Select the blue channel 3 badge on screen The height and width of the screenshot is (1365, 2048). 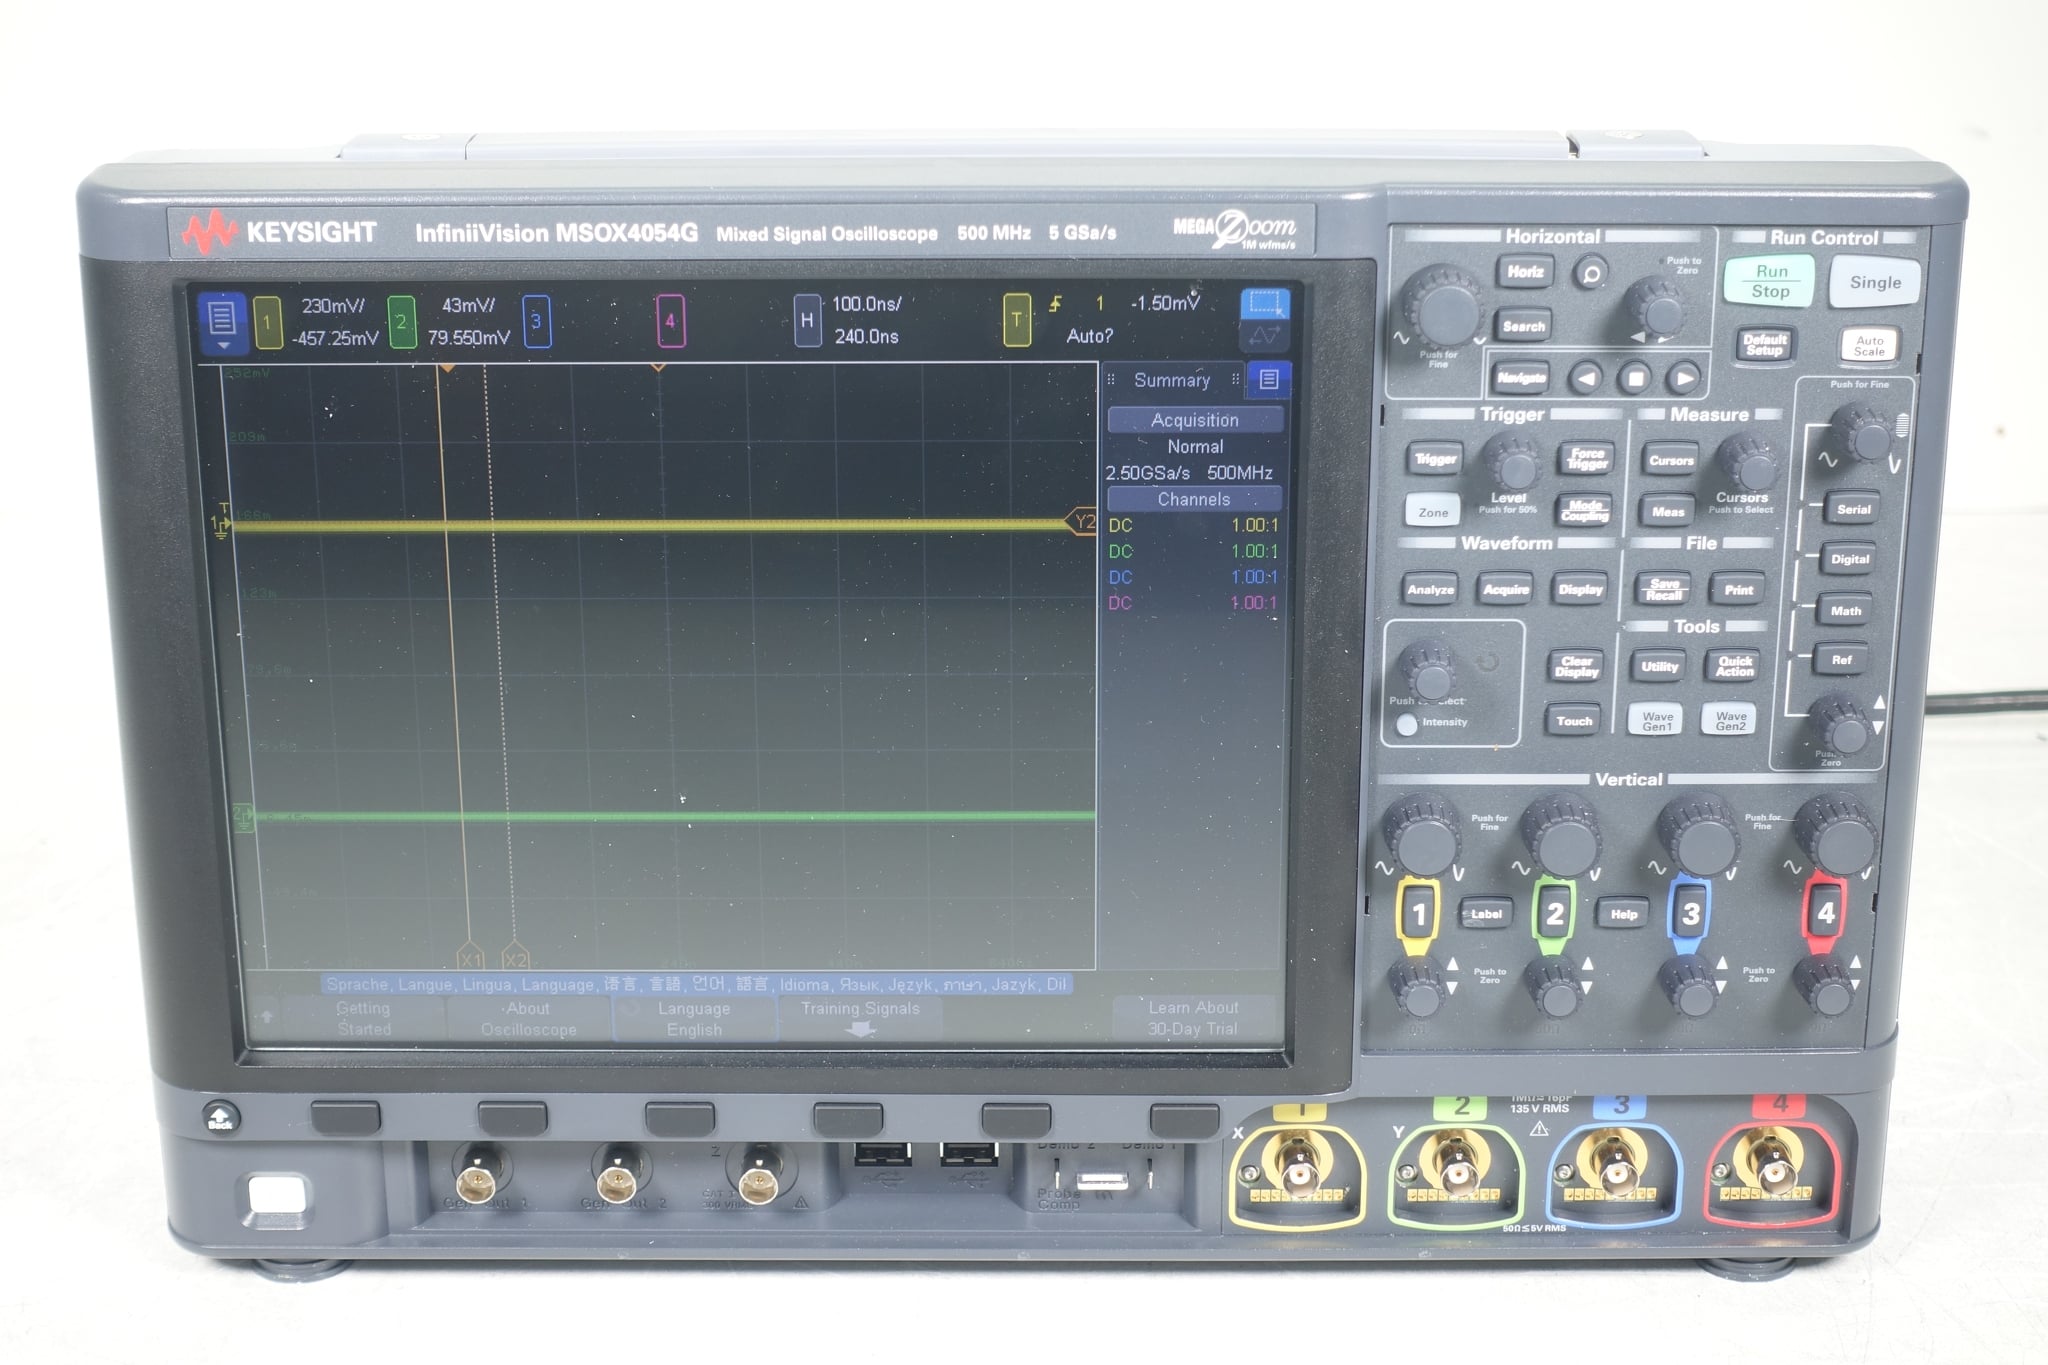tap(536, 322)
